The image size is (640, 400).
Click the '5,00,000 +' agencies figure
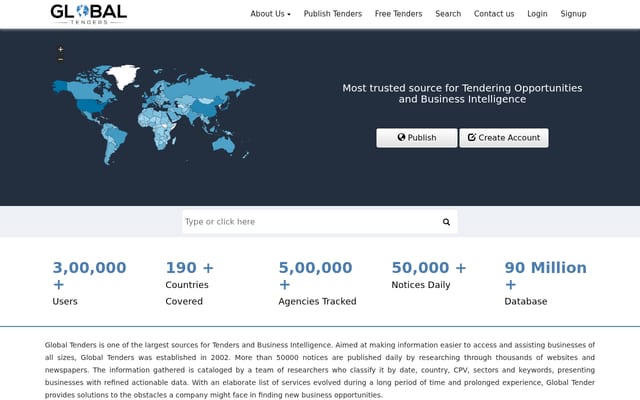(316, 276)
